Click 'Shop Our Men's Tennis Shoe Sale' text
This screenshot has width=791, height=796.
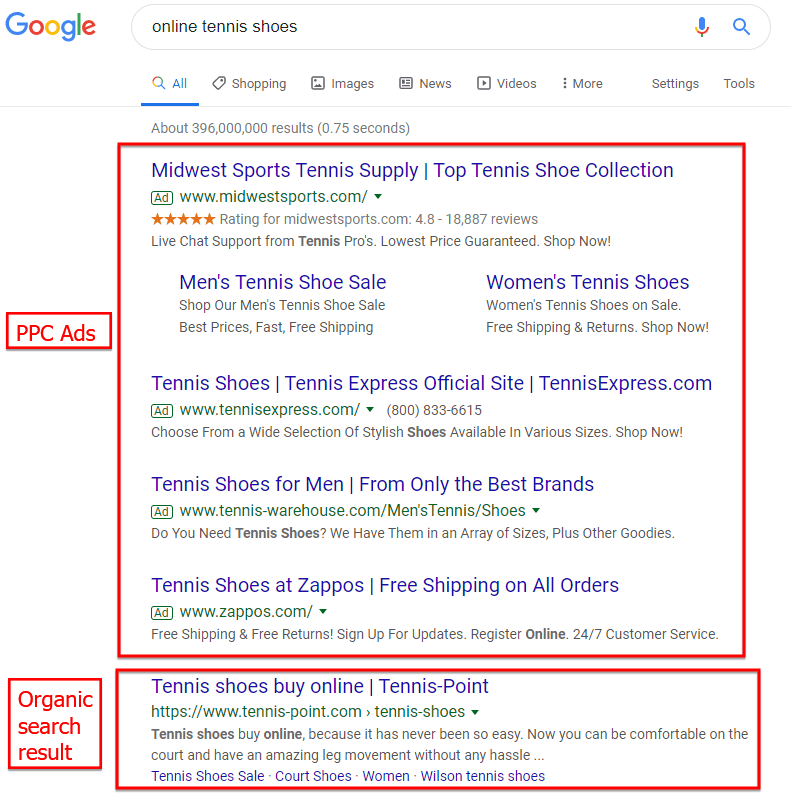click(282, 305)
